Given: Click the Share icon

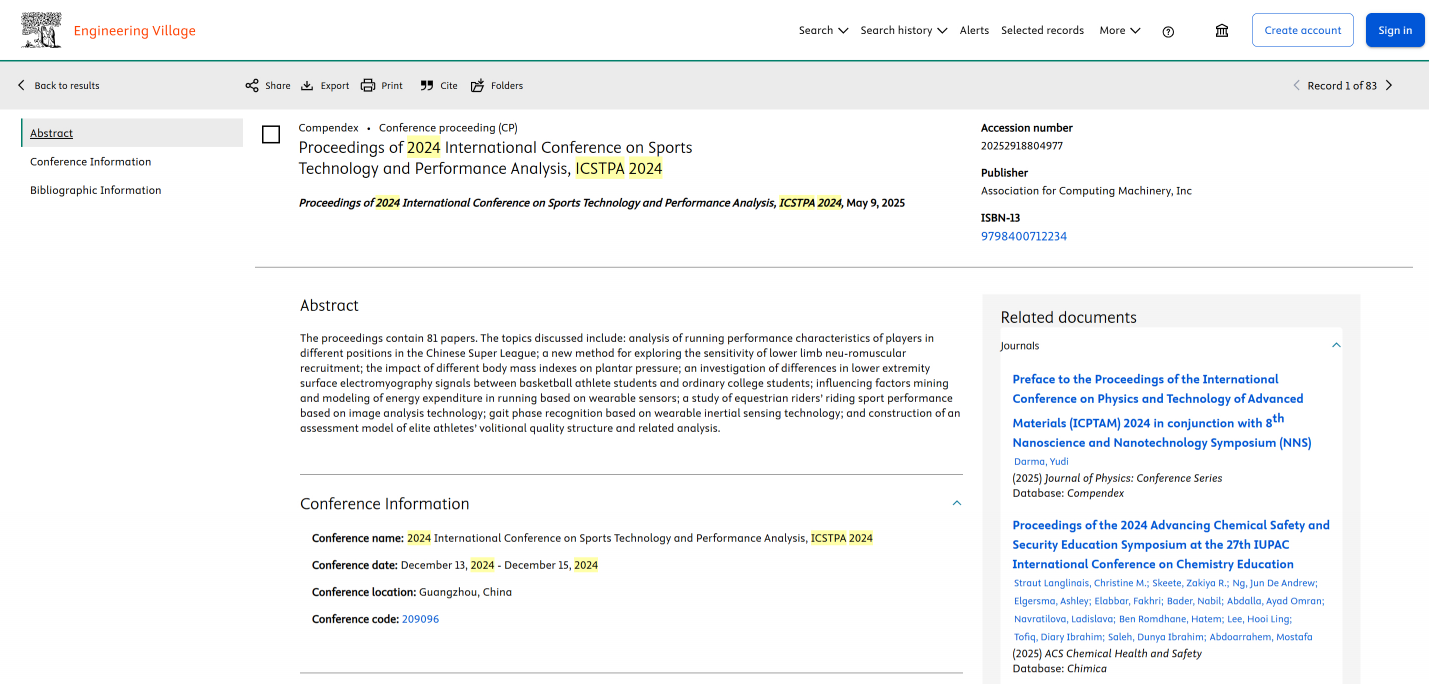Looking at the screenshot, I should tap(252, 86).
